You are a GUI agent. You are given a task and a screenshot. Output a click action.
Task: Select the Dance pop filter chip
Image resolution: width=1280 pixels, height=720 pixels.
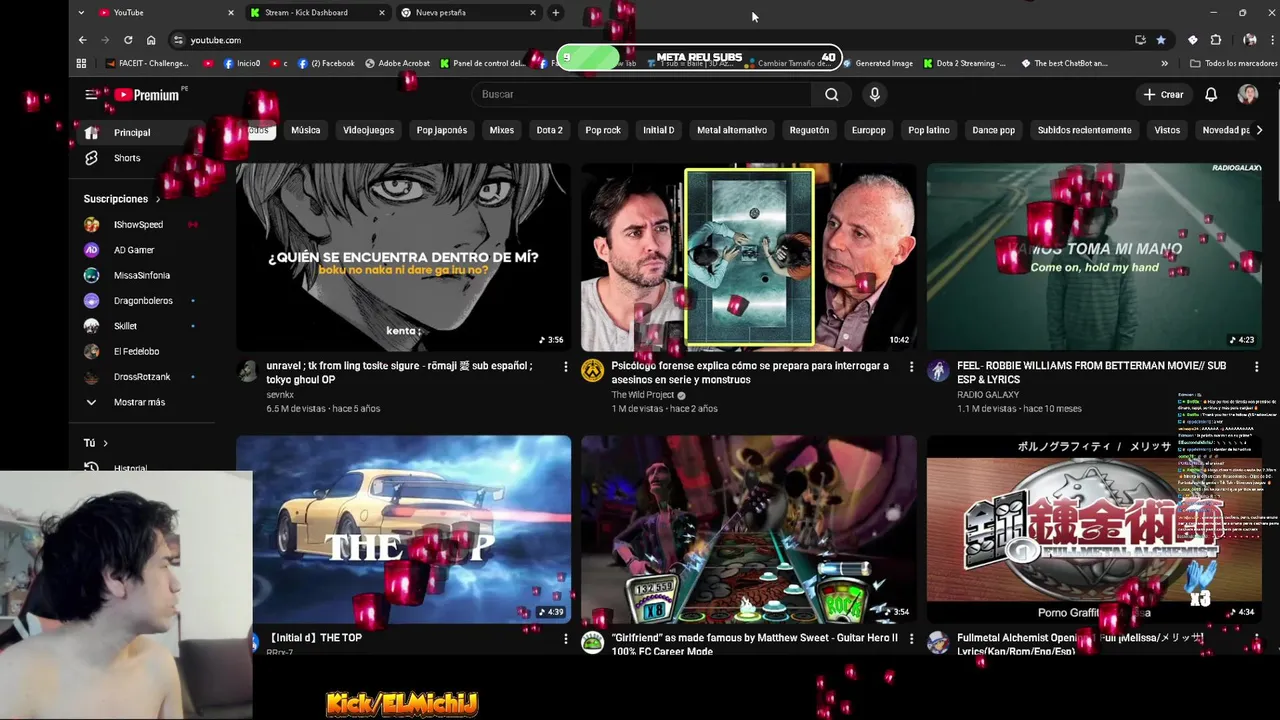click(994, 130)
